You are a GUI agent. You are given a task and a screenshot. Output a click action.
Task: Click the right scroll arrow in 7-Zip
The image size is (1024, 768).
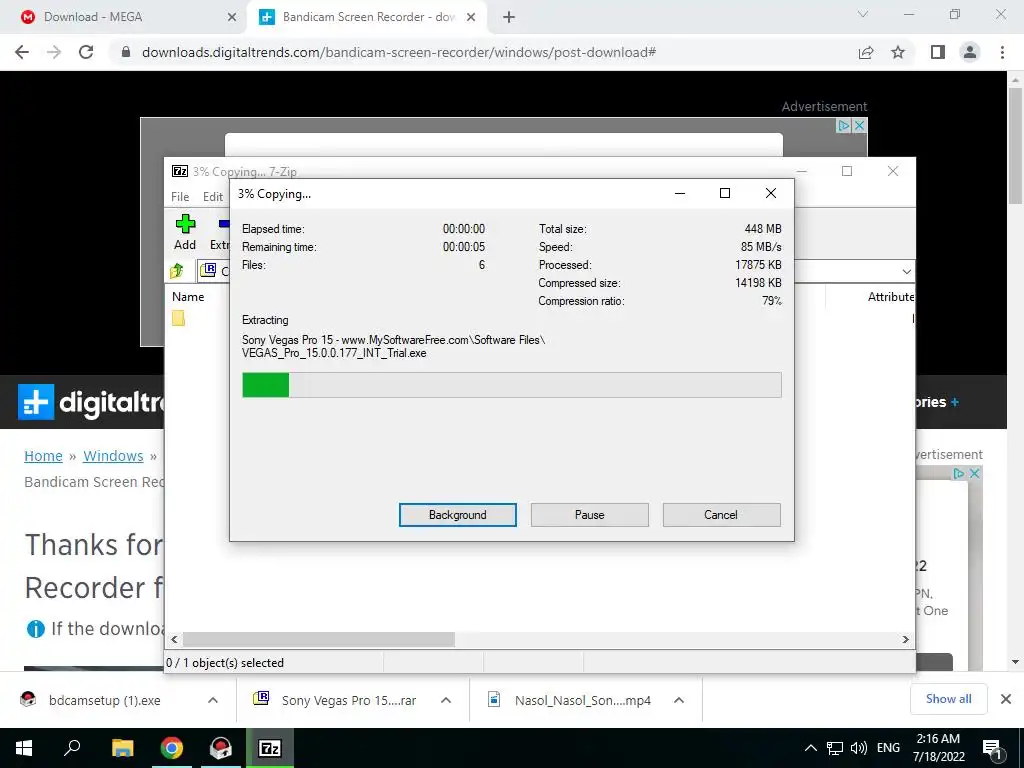pos(905,639)
